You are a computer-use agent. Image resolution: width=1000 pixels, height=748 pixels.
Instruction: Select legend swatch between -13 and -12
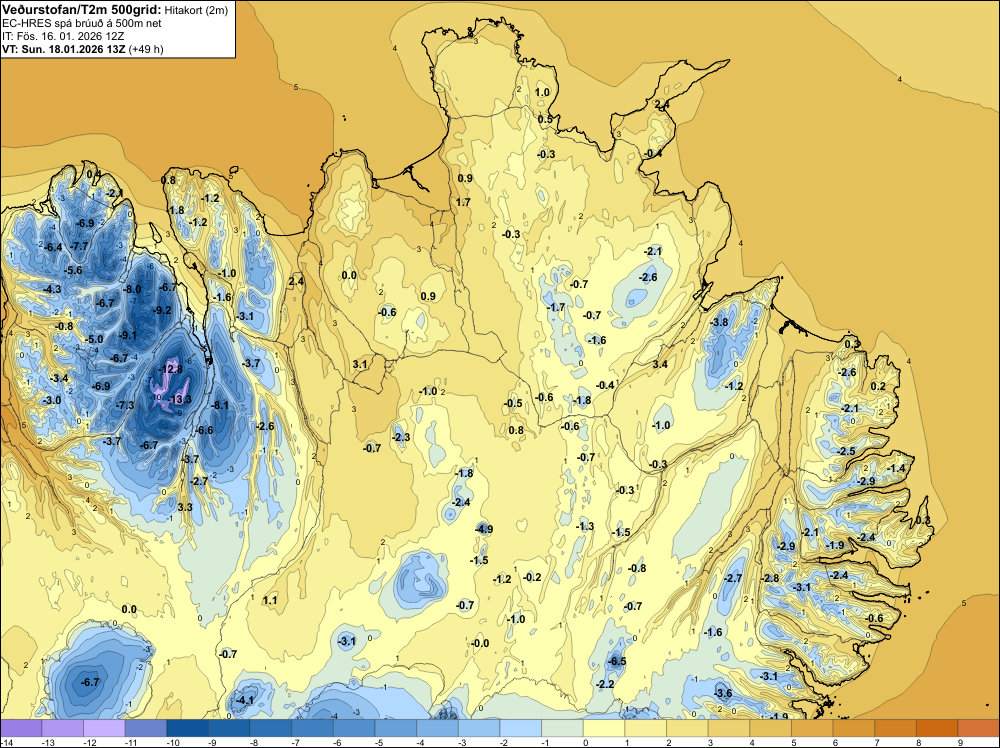pyautogui.click(x=62, y=728)
